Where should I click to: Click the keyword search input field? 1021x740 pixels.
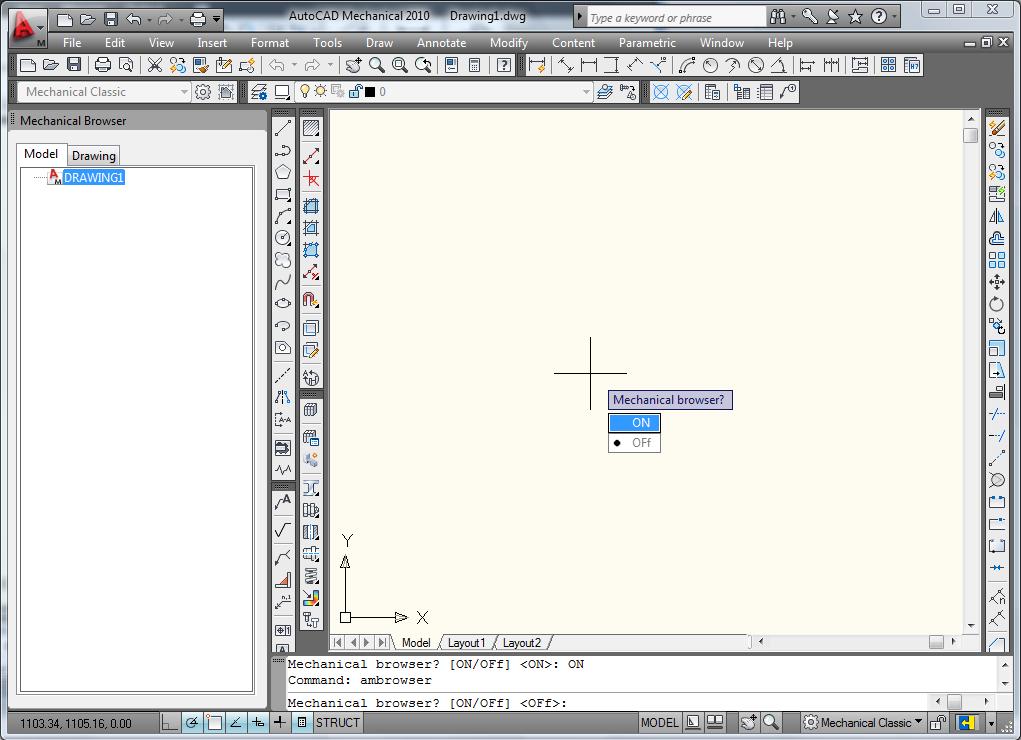pos(676,18)
